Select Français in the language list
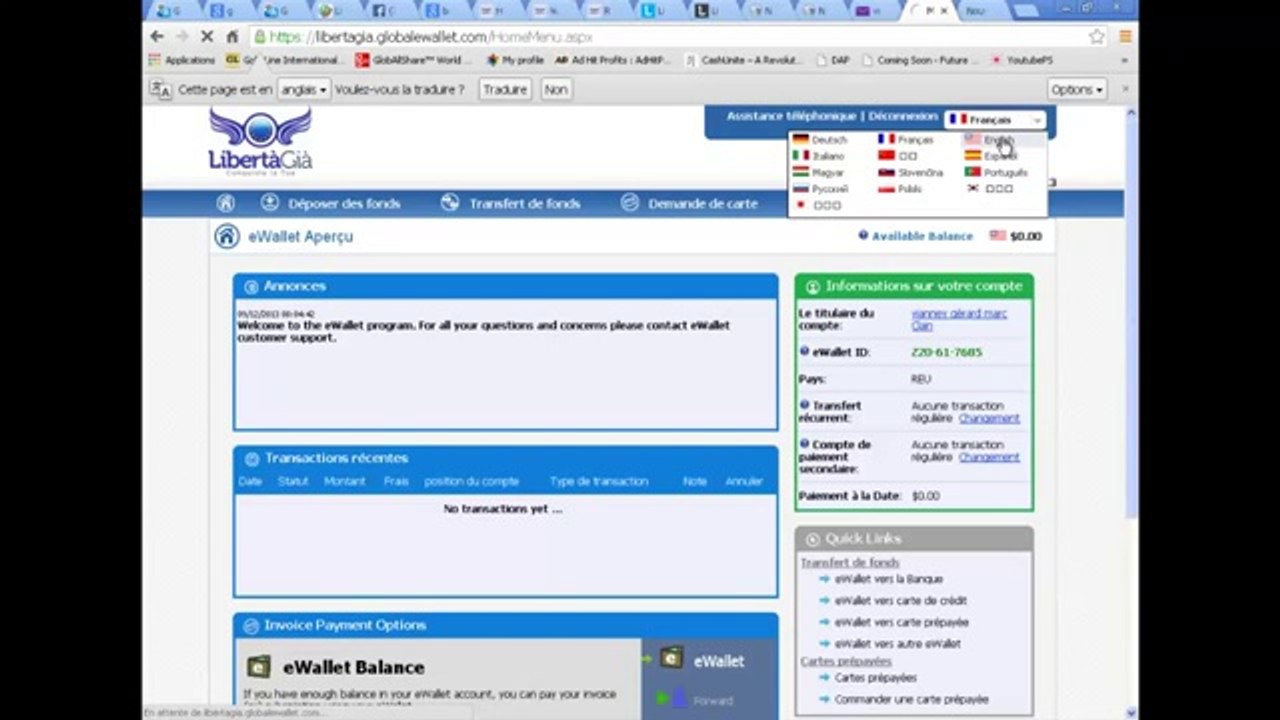The height and width of the screenshot is (720, 1280). point(905,140)
